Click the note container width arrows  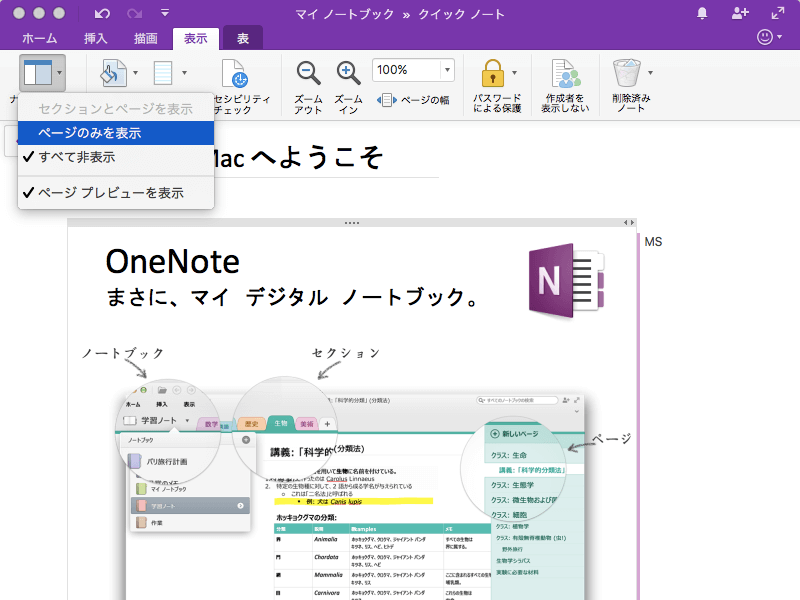(629, 222)
